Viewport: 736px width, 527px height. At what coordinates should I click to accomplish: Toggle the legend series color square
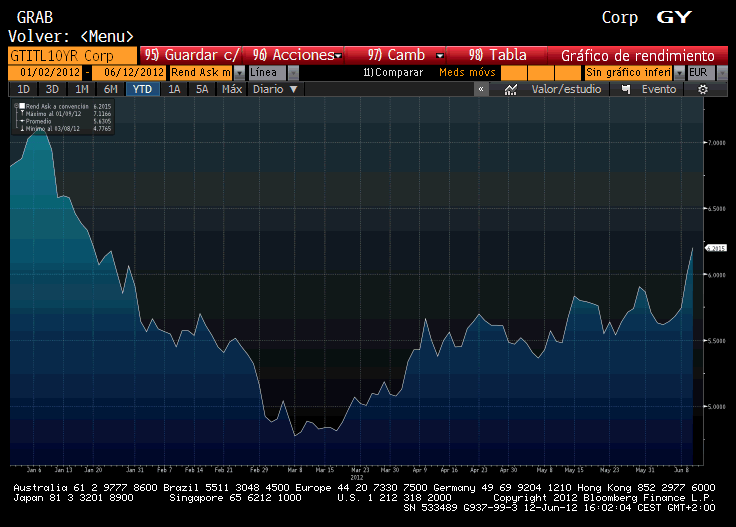pyautogui.click(x=22, y=107)
